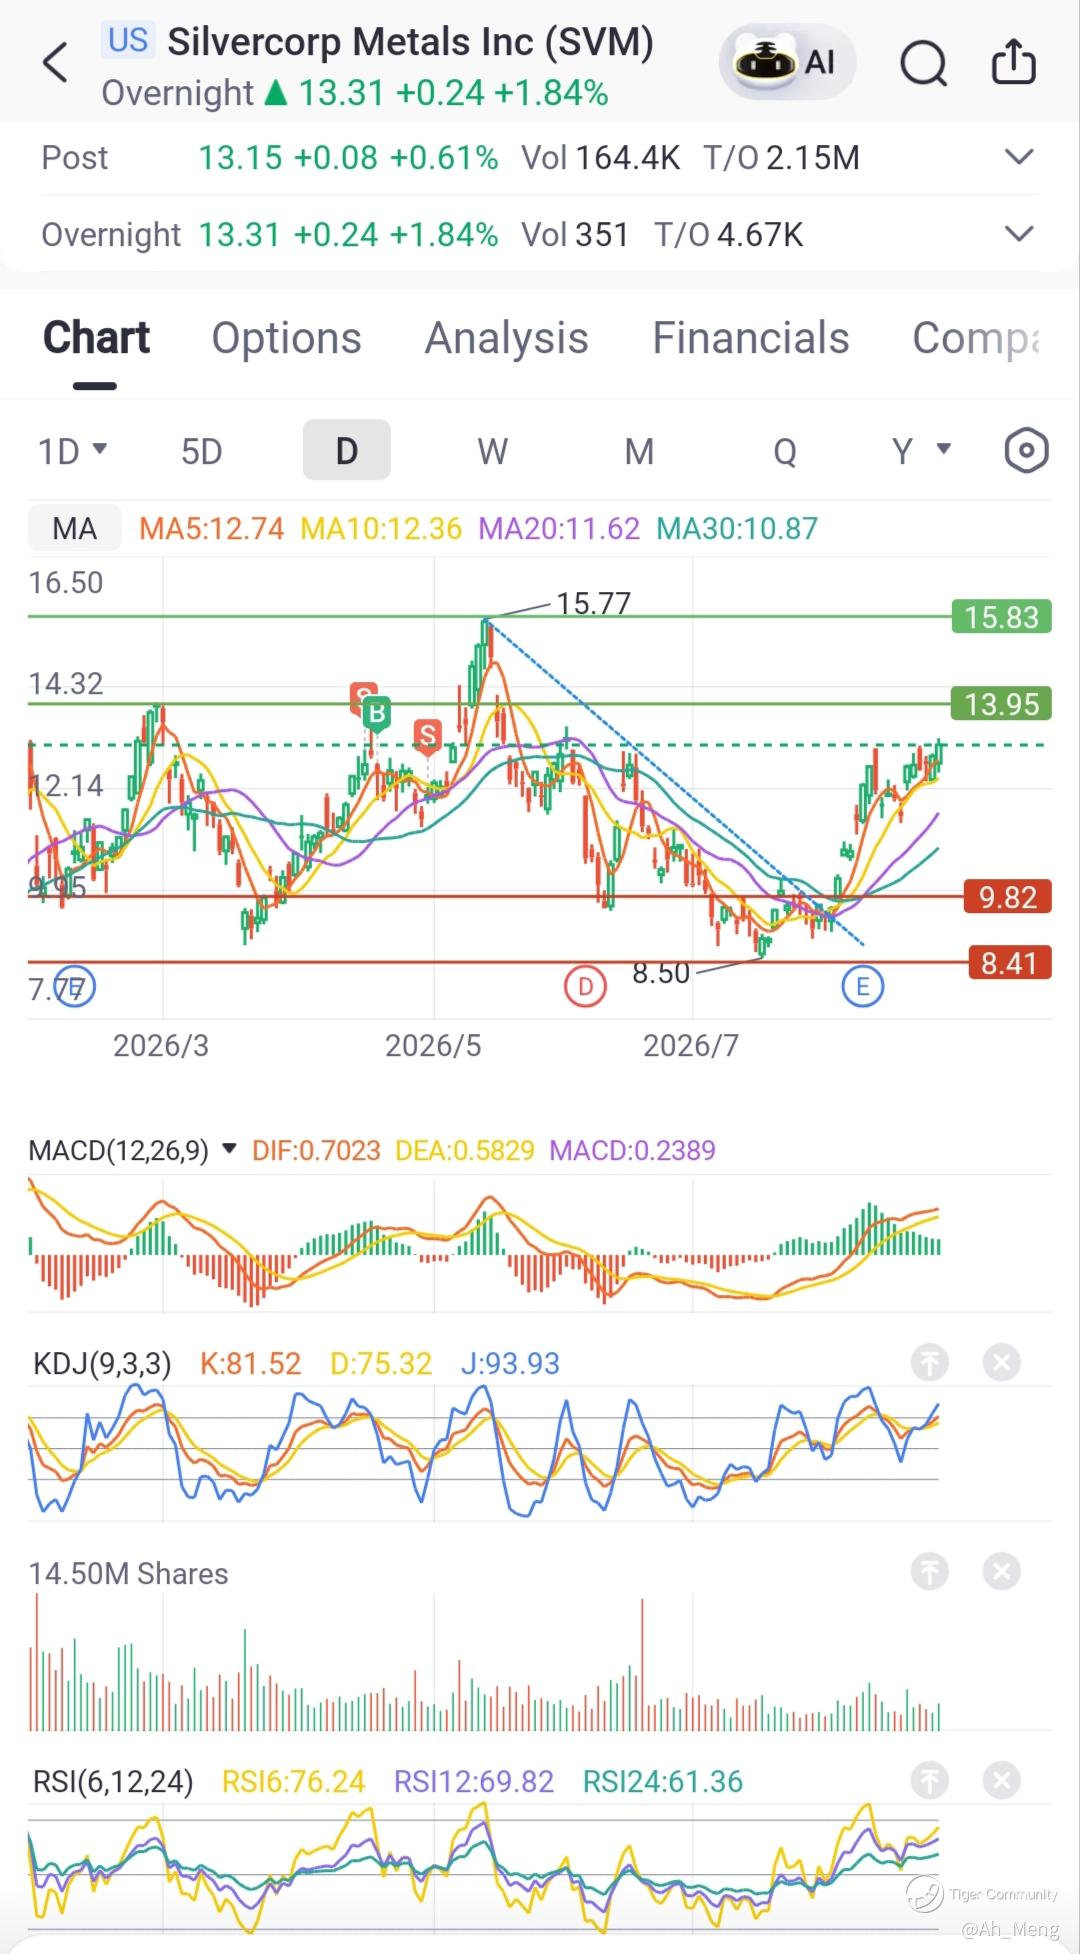Tap the D:75.32 value
This screenshot has height=1954, width=1080.
(x=381, y=1363)
